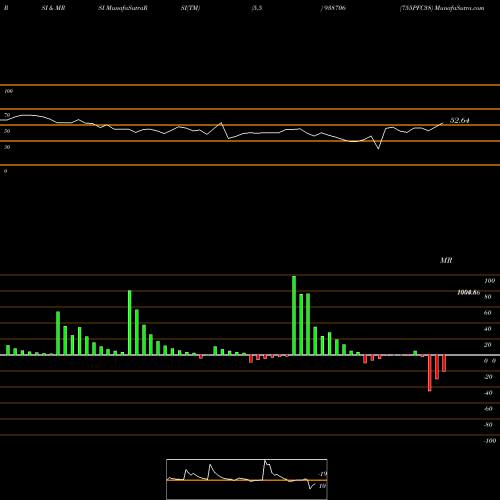This screenshot has height=500, width=500.
Task: Click the RSI axis label 70
Action: pos(7,115)
